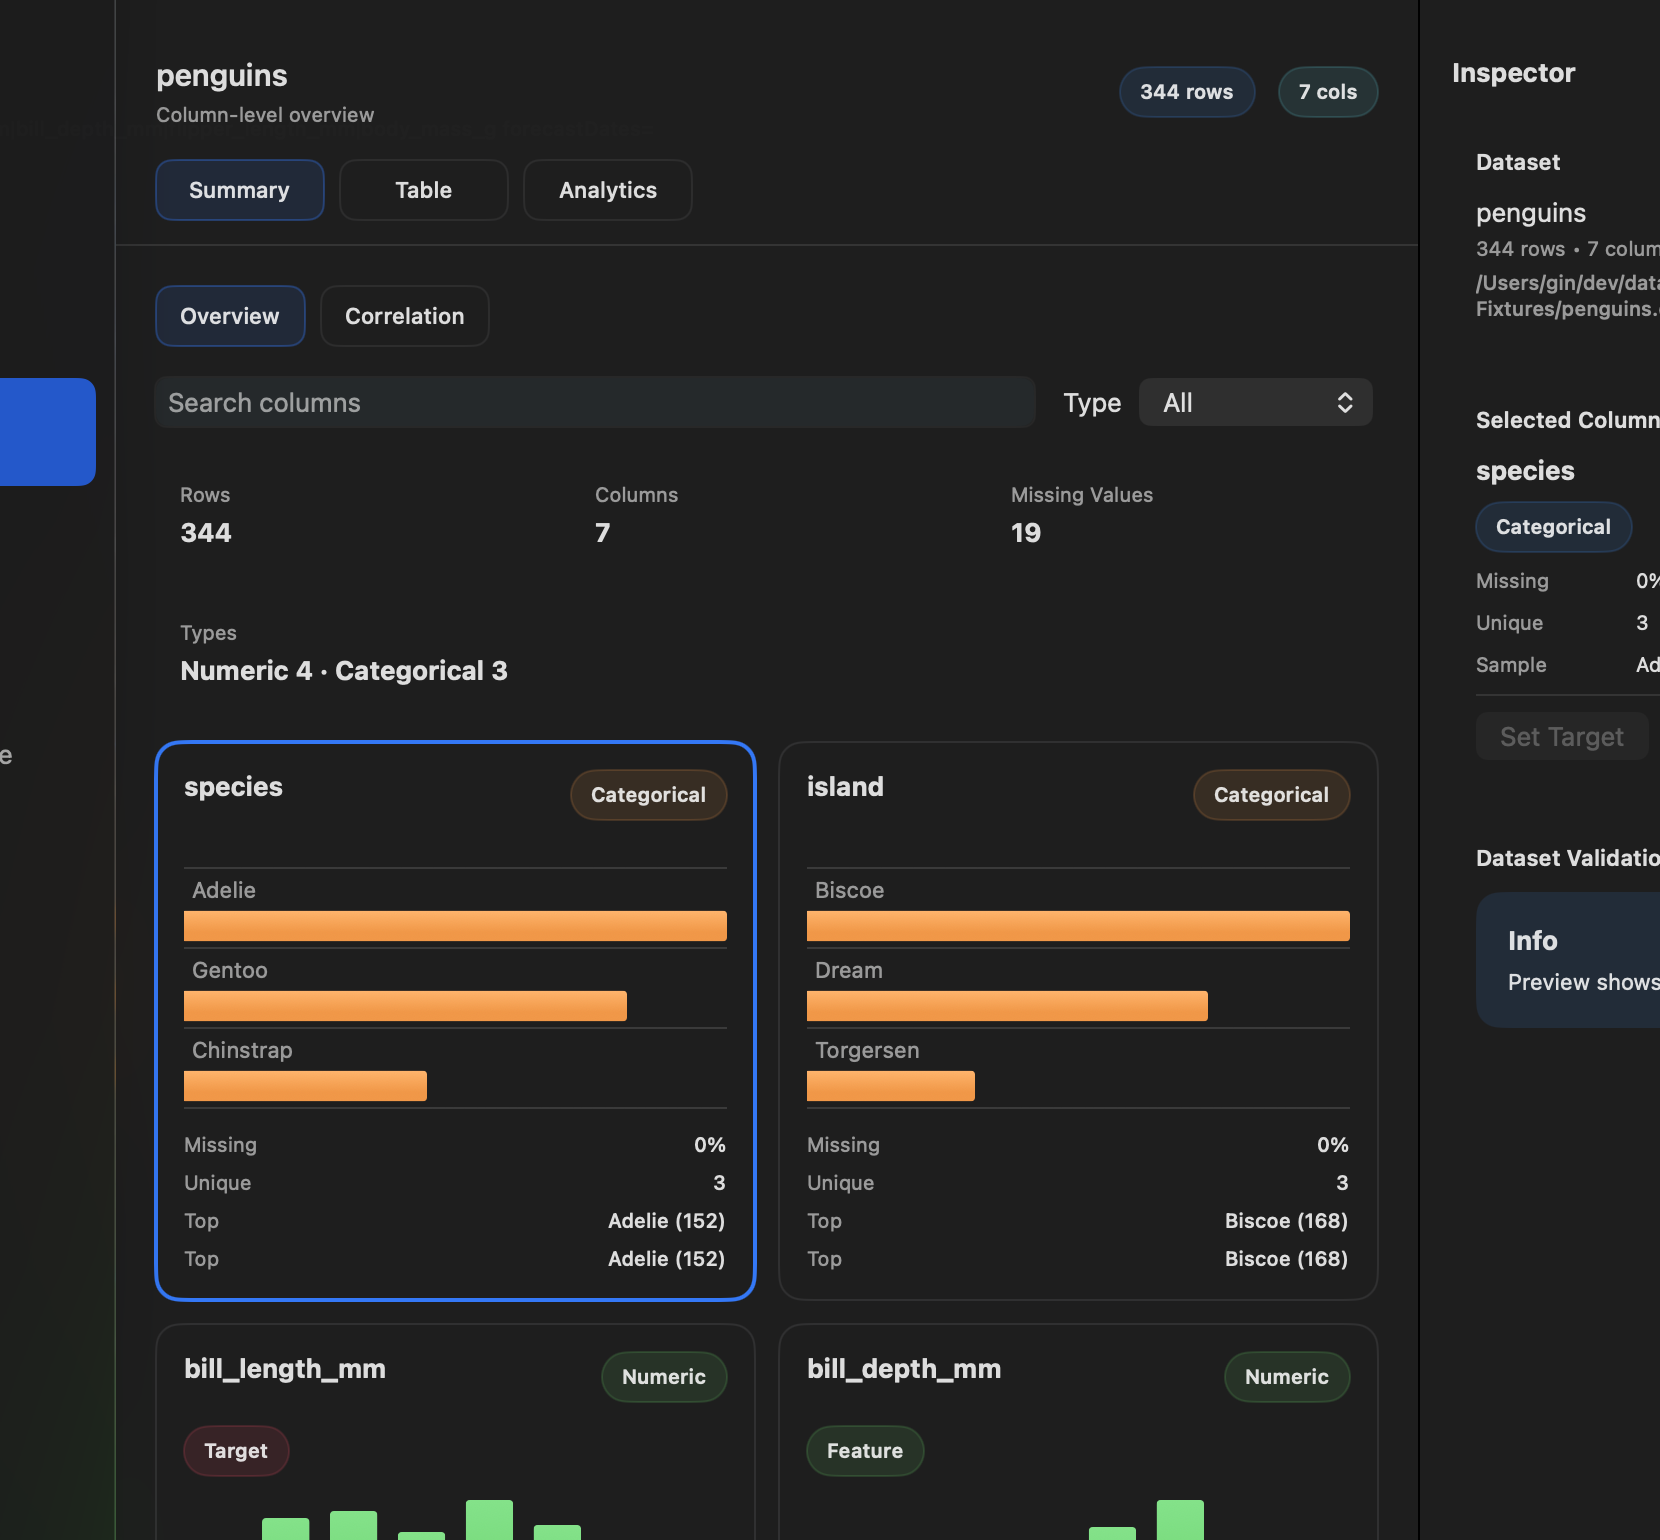The height and width of the screenshot is (1540, 1660).
Task: Select the species column card
Action: [456, 1021]
